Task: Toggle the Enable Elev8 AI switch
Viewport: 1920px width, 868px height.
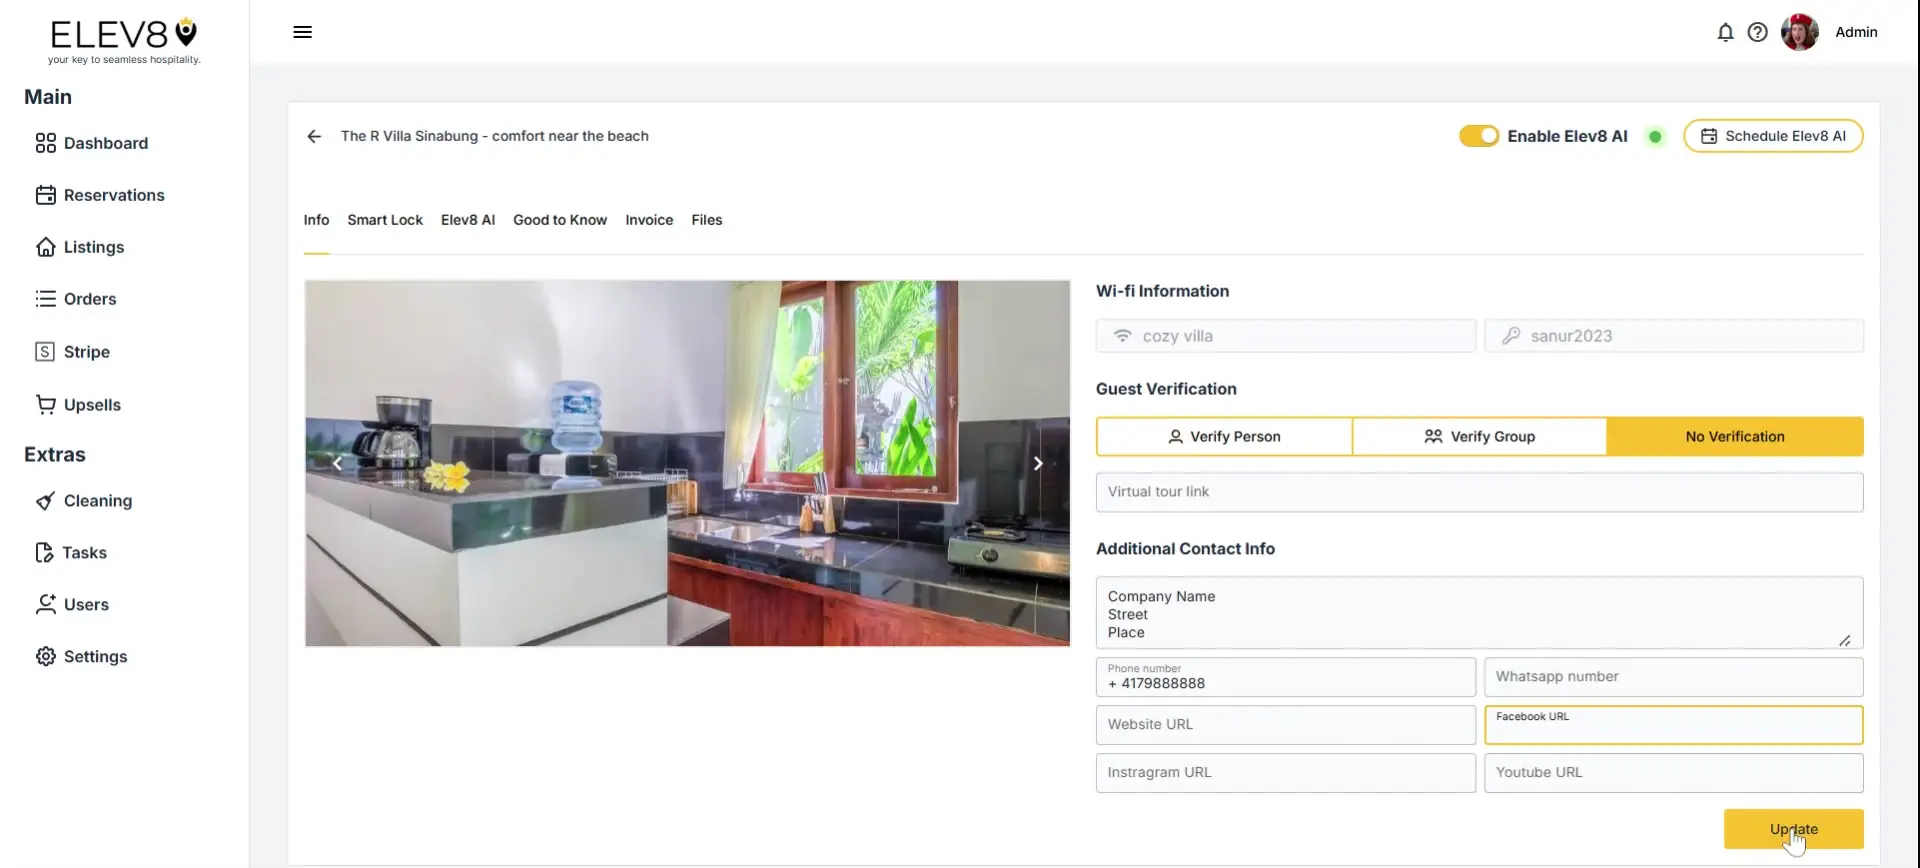Action: (1479, 136)
